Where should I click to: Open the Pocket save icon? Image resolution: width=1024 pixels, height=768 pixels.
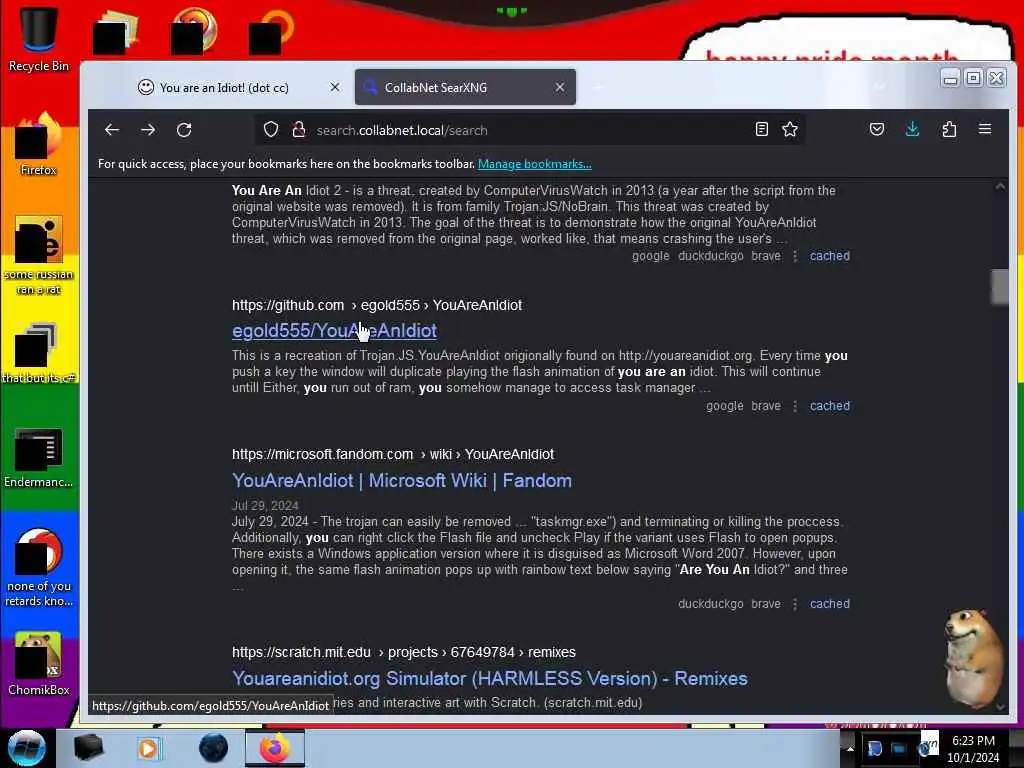point(877,129)
